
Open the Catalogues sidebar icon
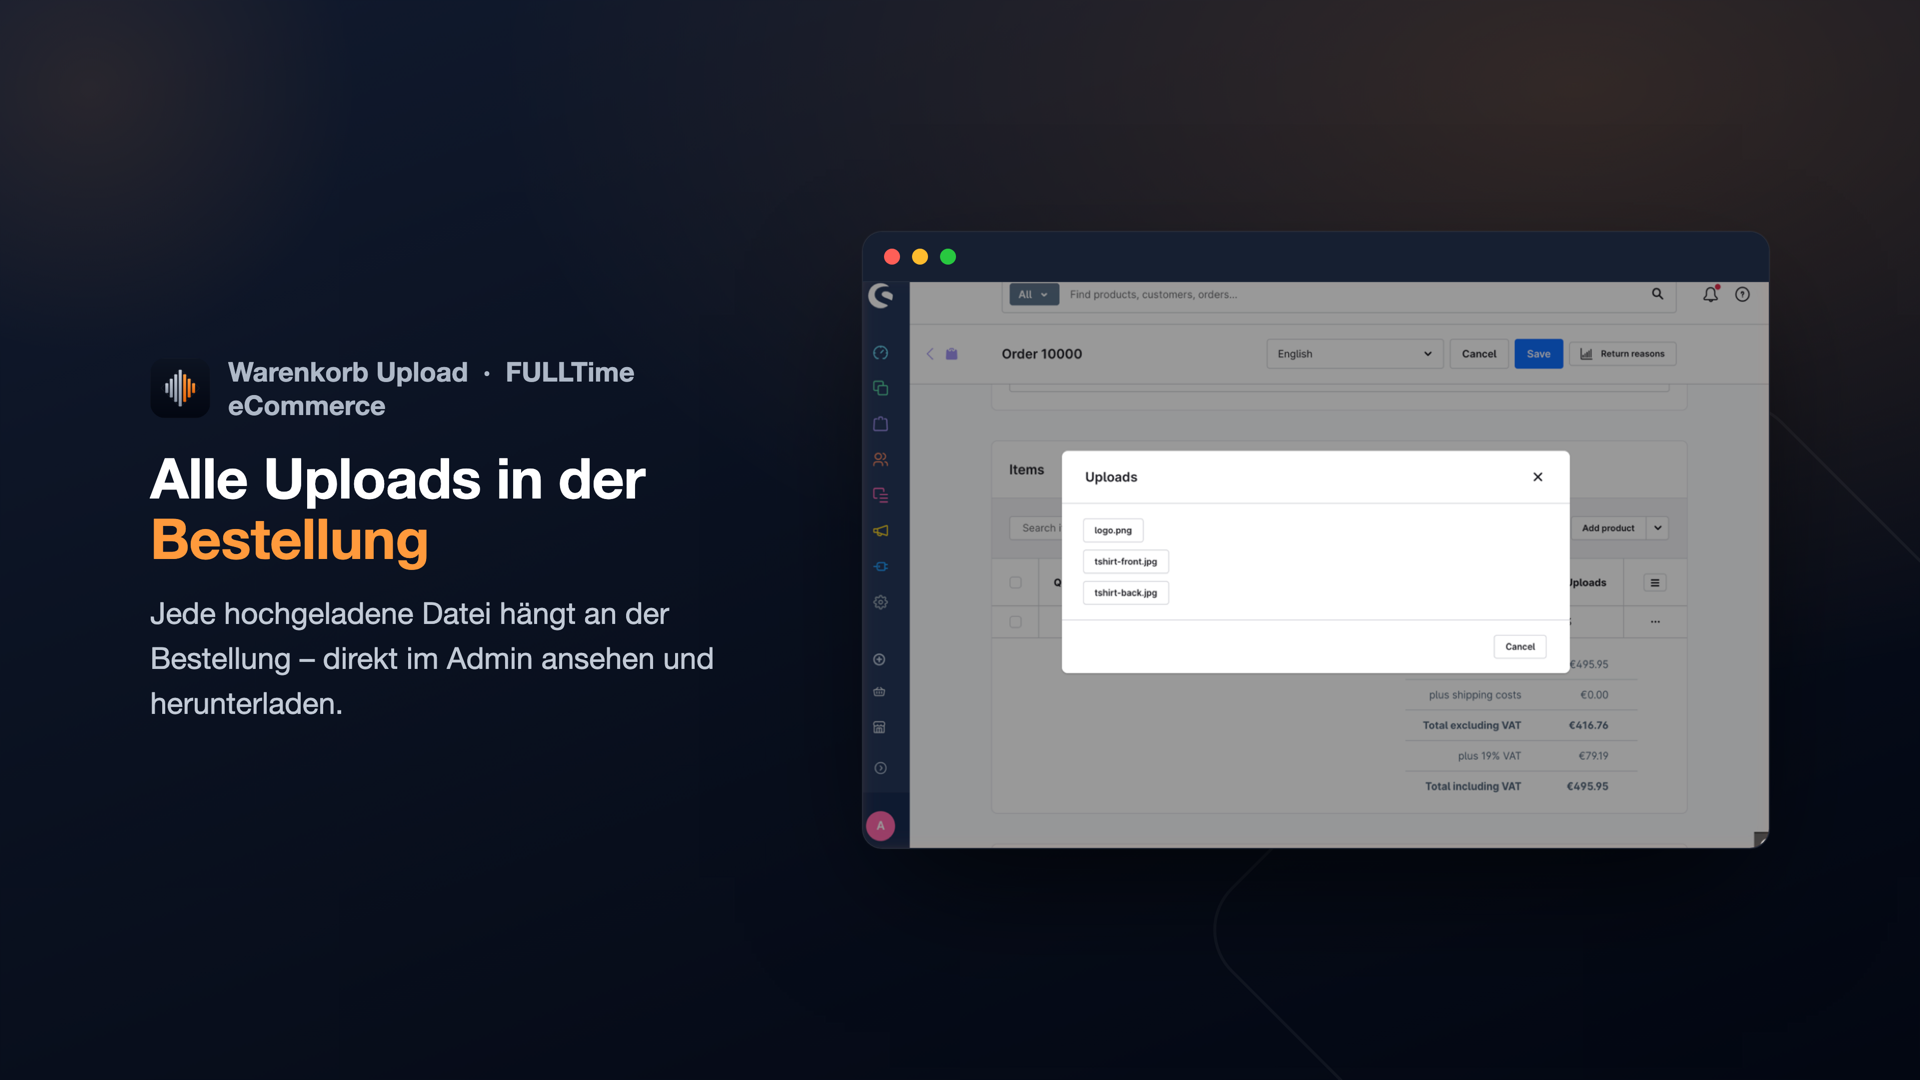880,388
